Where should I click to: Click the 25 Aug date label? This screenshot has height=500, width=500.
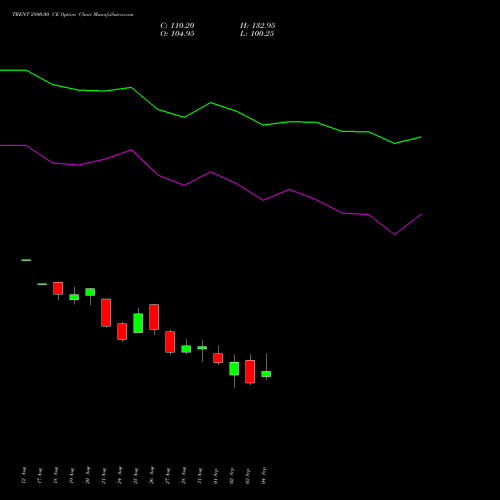click(135, 475)
